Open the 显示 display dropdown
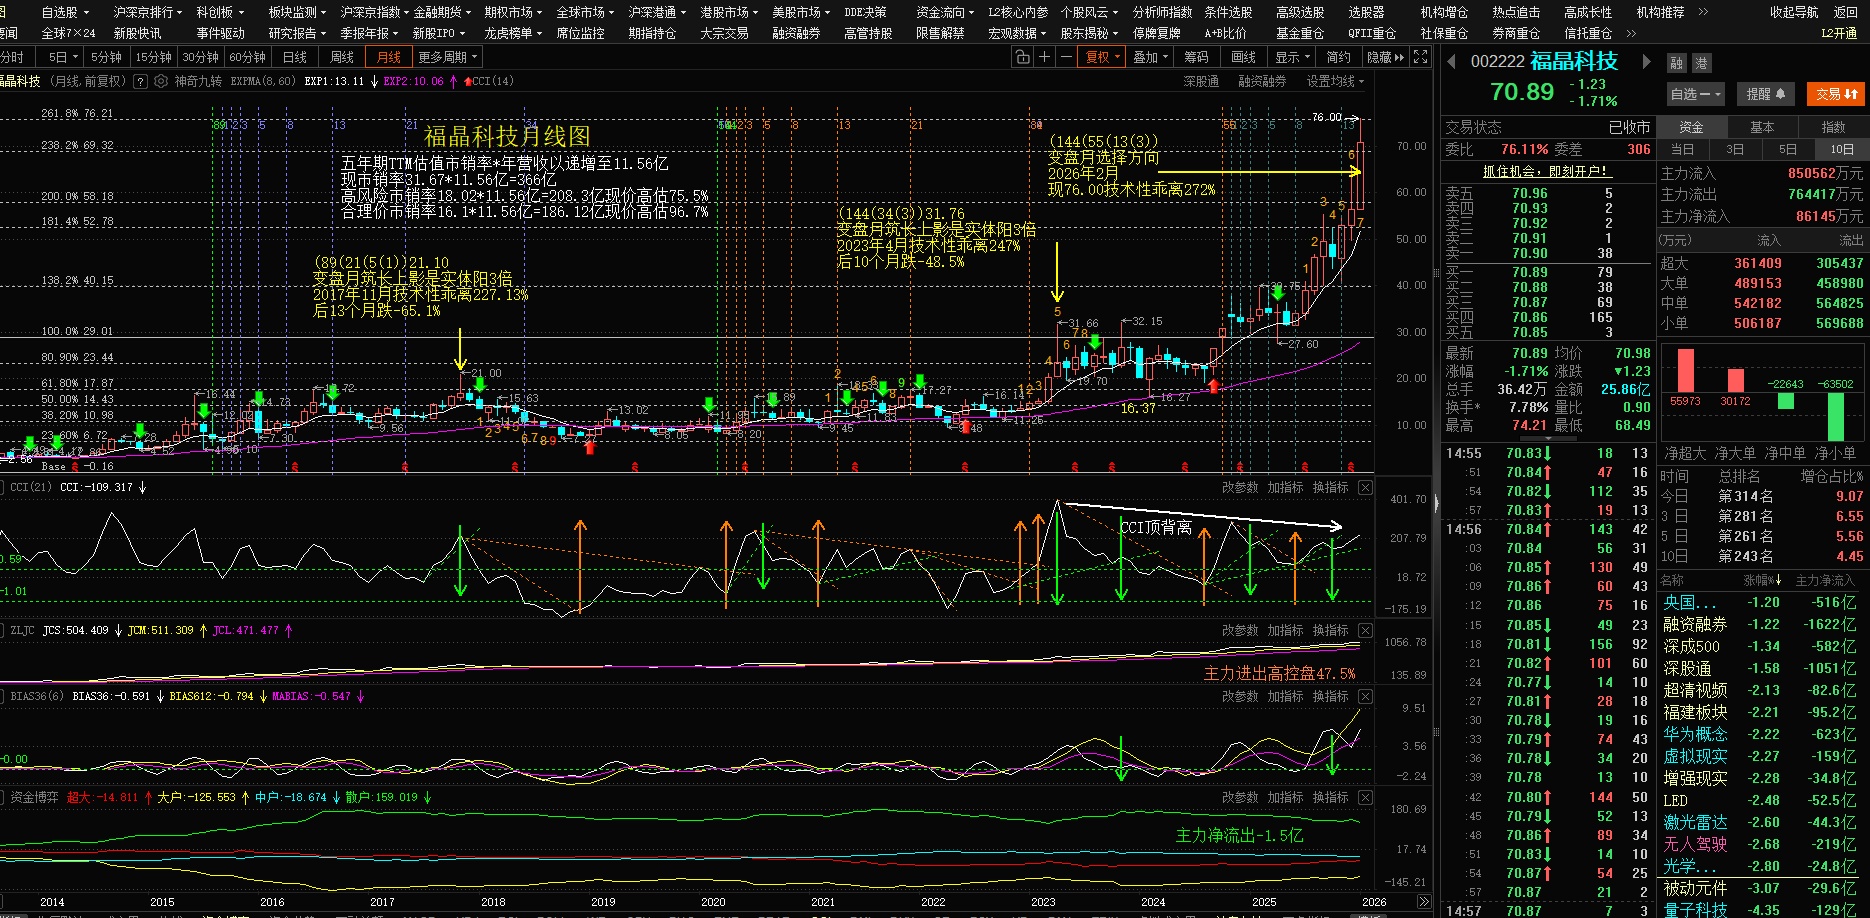 click(x=1291, y=57)
